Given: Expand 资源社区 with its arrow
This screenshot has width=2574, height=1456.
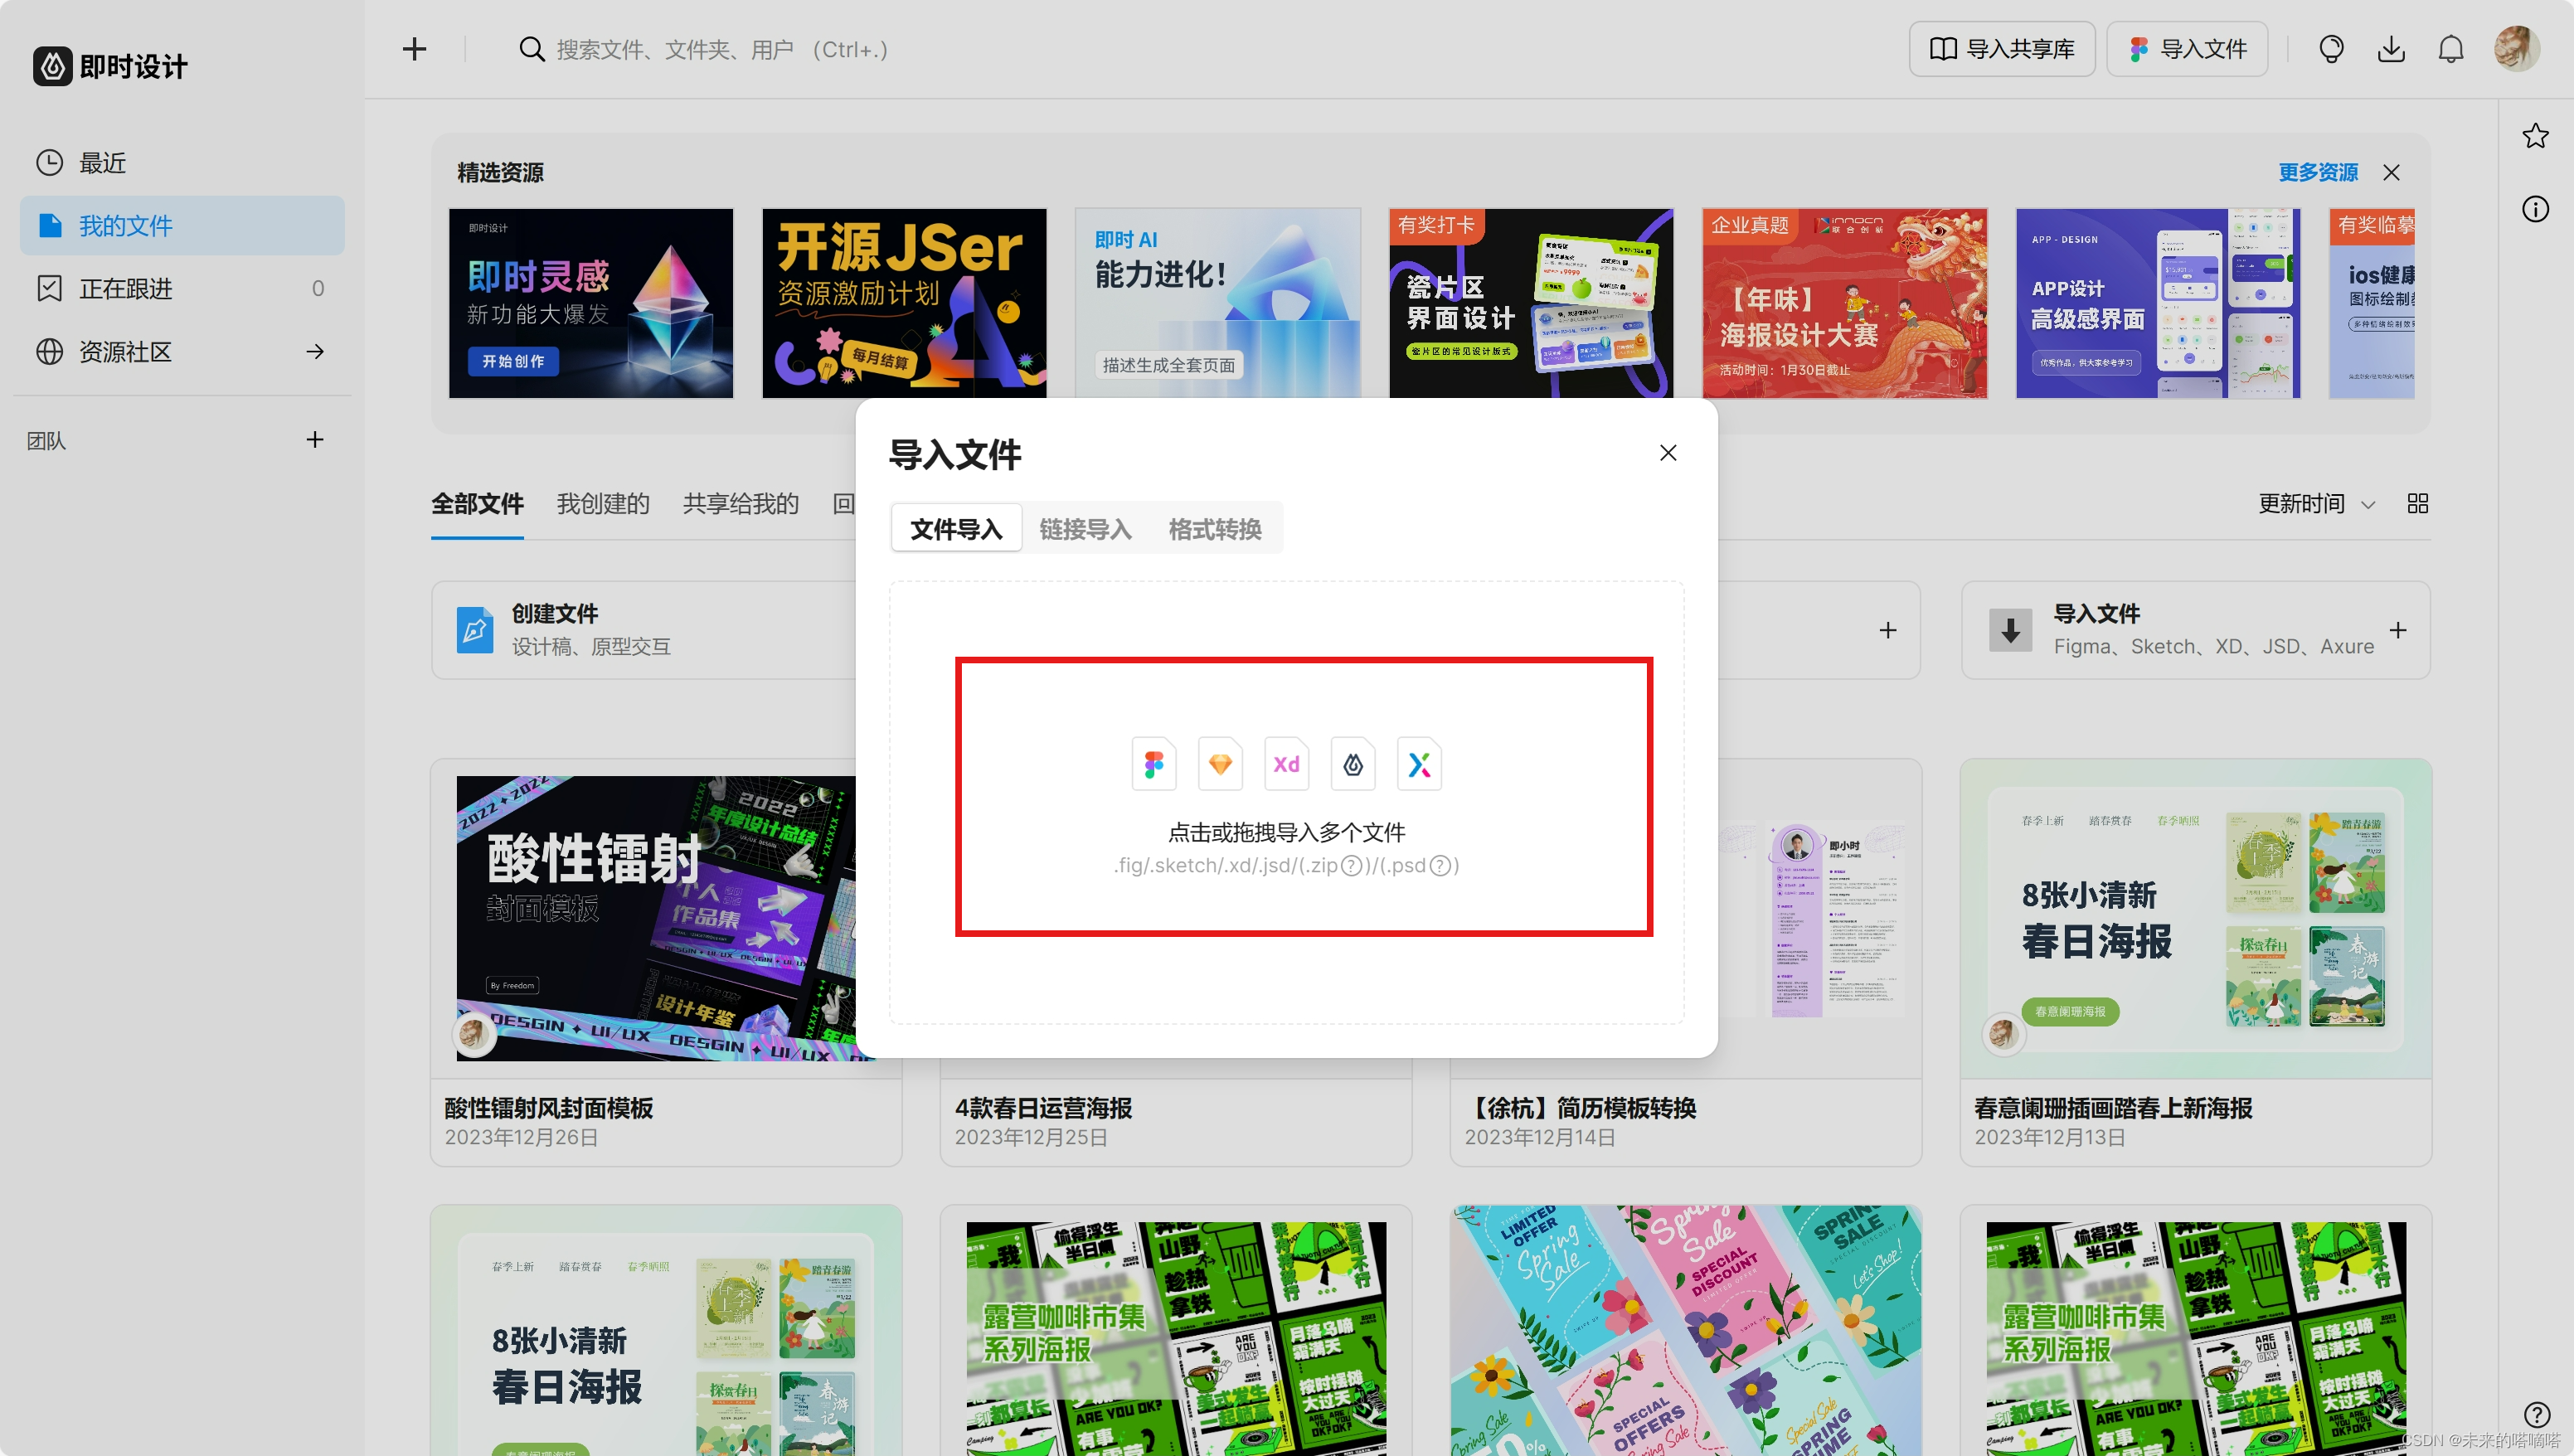Looking at the screenshot, I should [x=315, y=351].
